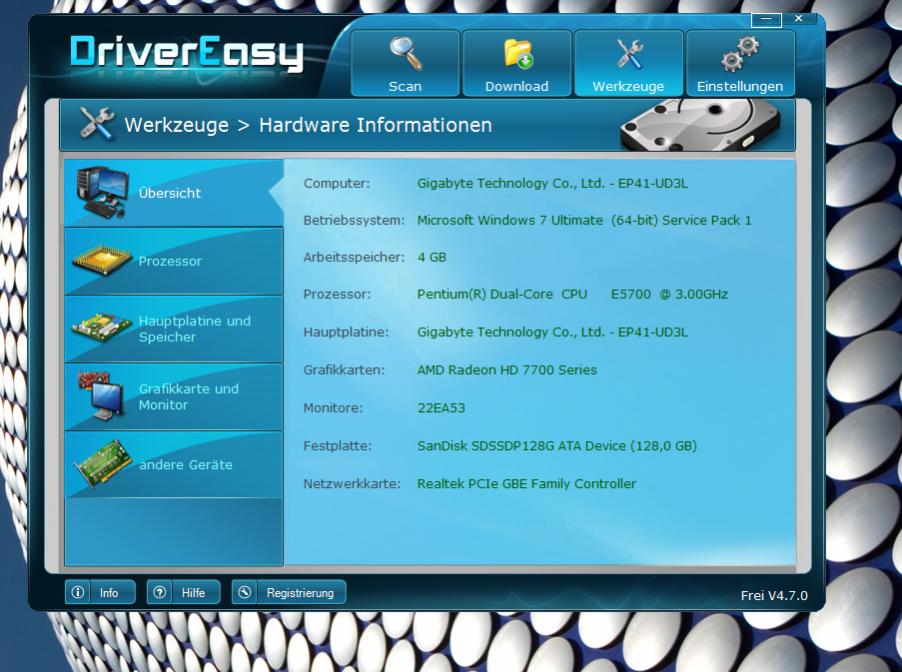This screenshot has height=672, width=902.
Task: Click the tools icon in the breadcrumb header
Action: coord(97,123)
